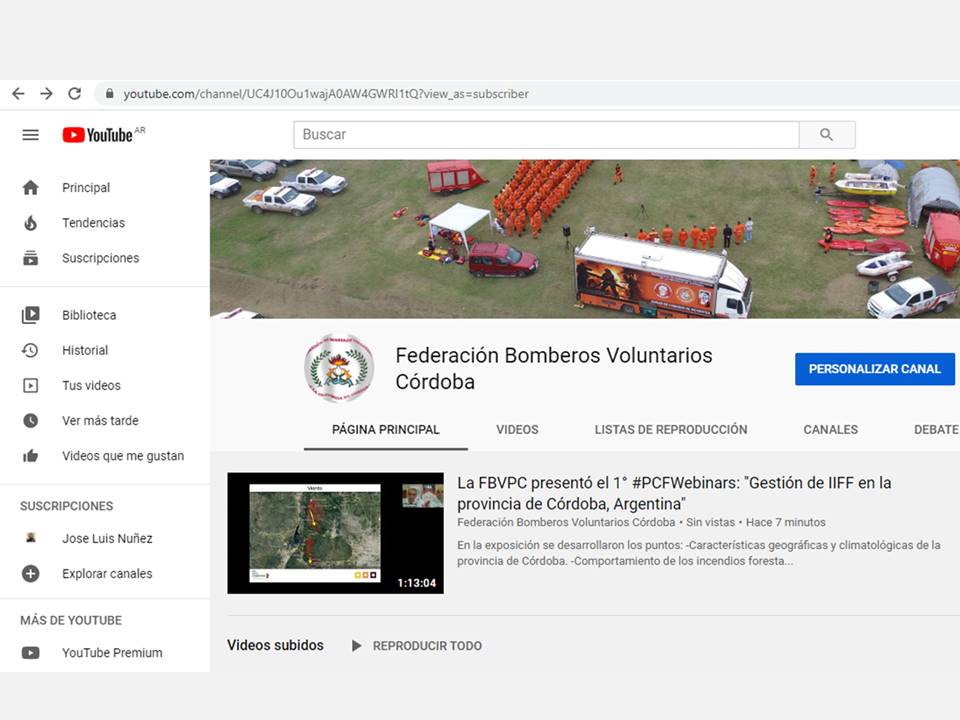Open Historial in the sidebar
960x720 pixels.
click(84, 350)
